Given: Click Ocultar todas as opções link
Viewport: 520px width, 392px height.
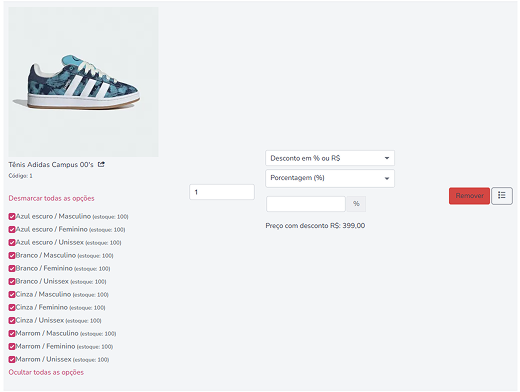Looking at the screenshot, I should (x=46, y=372).
